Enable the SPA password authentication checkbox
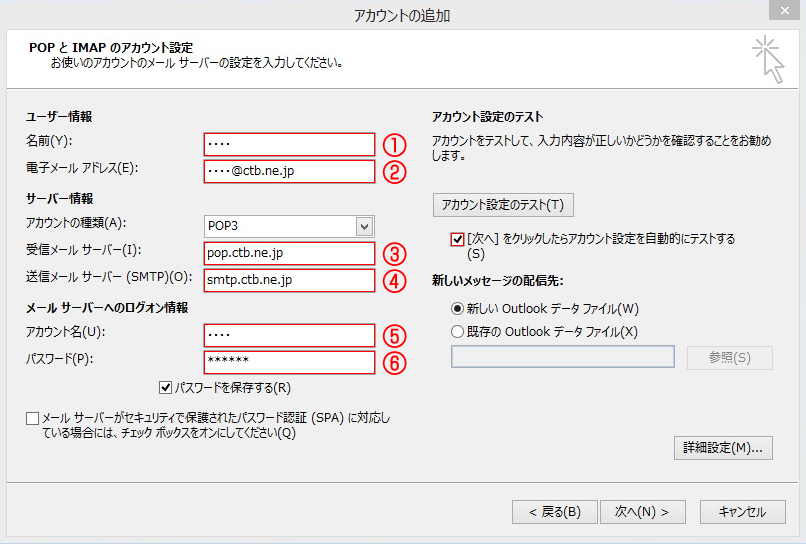The image size is (806, 544). point(32,419)
